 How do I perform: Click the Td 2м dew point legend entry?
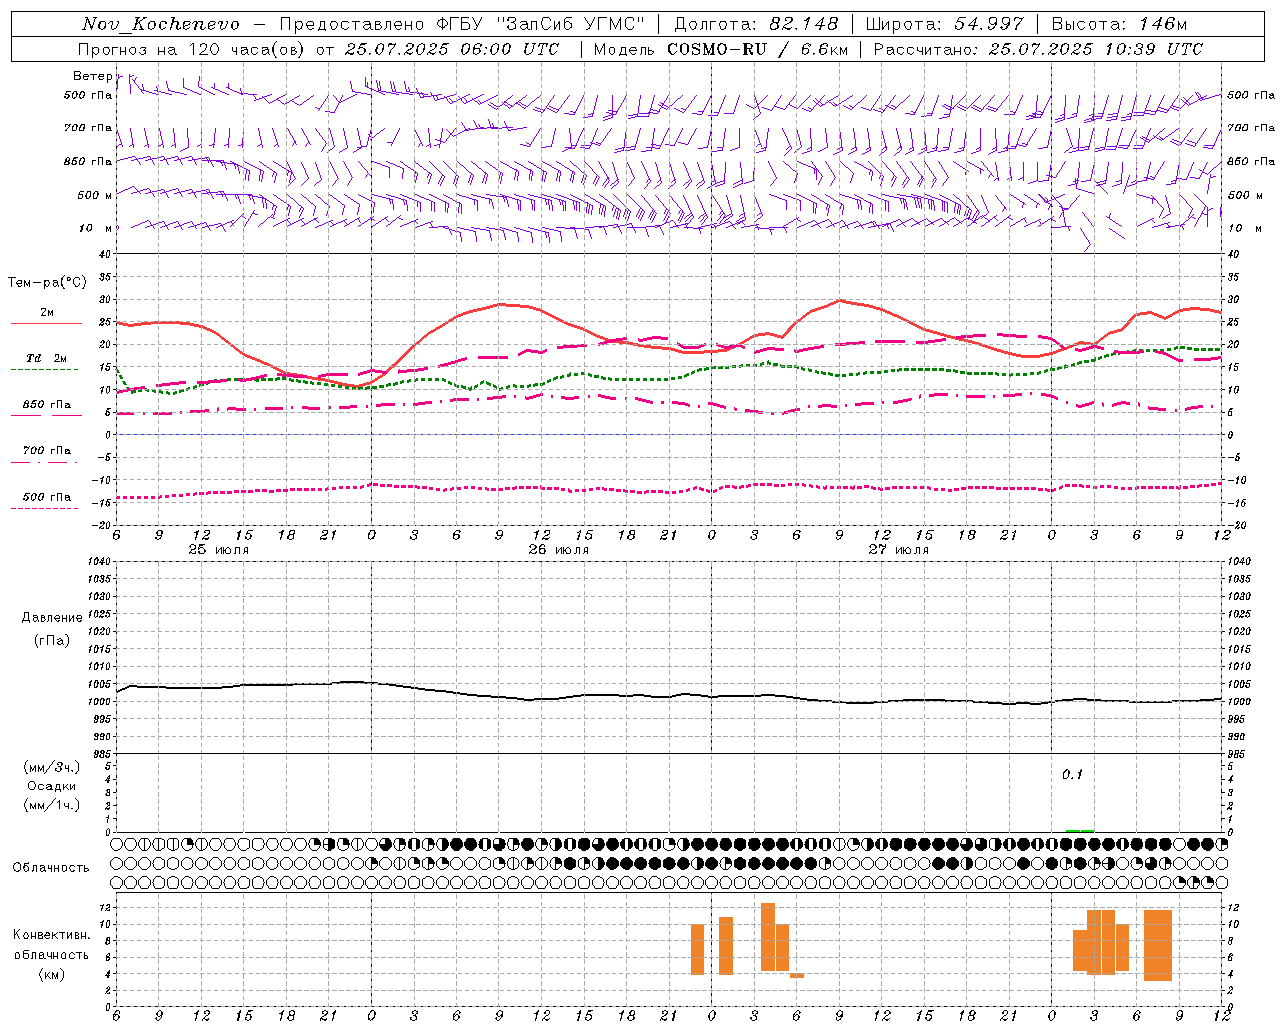(47, 358)
